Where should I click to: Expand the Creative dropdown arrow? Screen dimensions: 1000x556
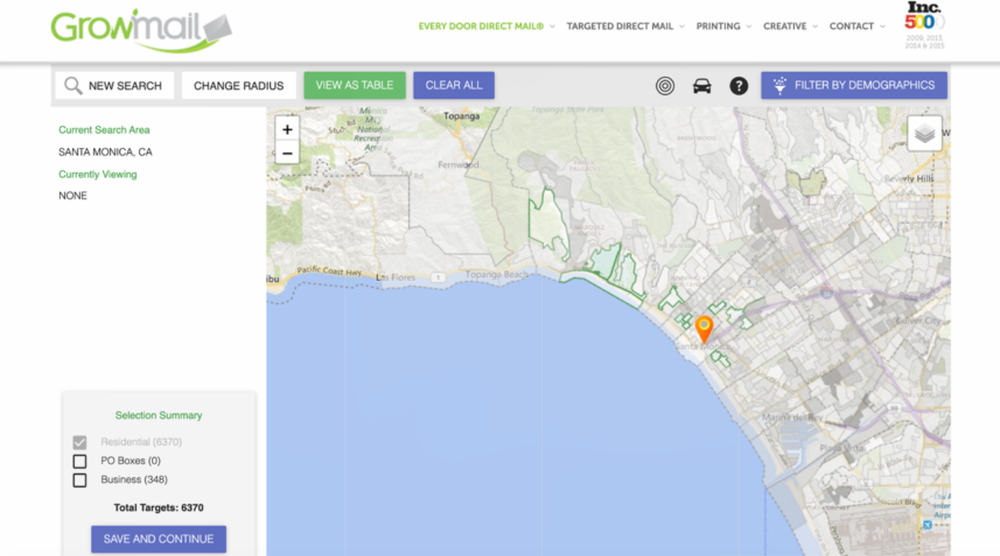[815, 26]
